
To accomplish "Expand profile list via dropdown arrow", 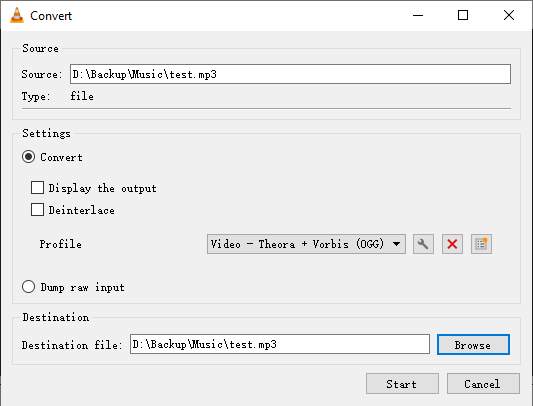I will (x=396, y=244).
